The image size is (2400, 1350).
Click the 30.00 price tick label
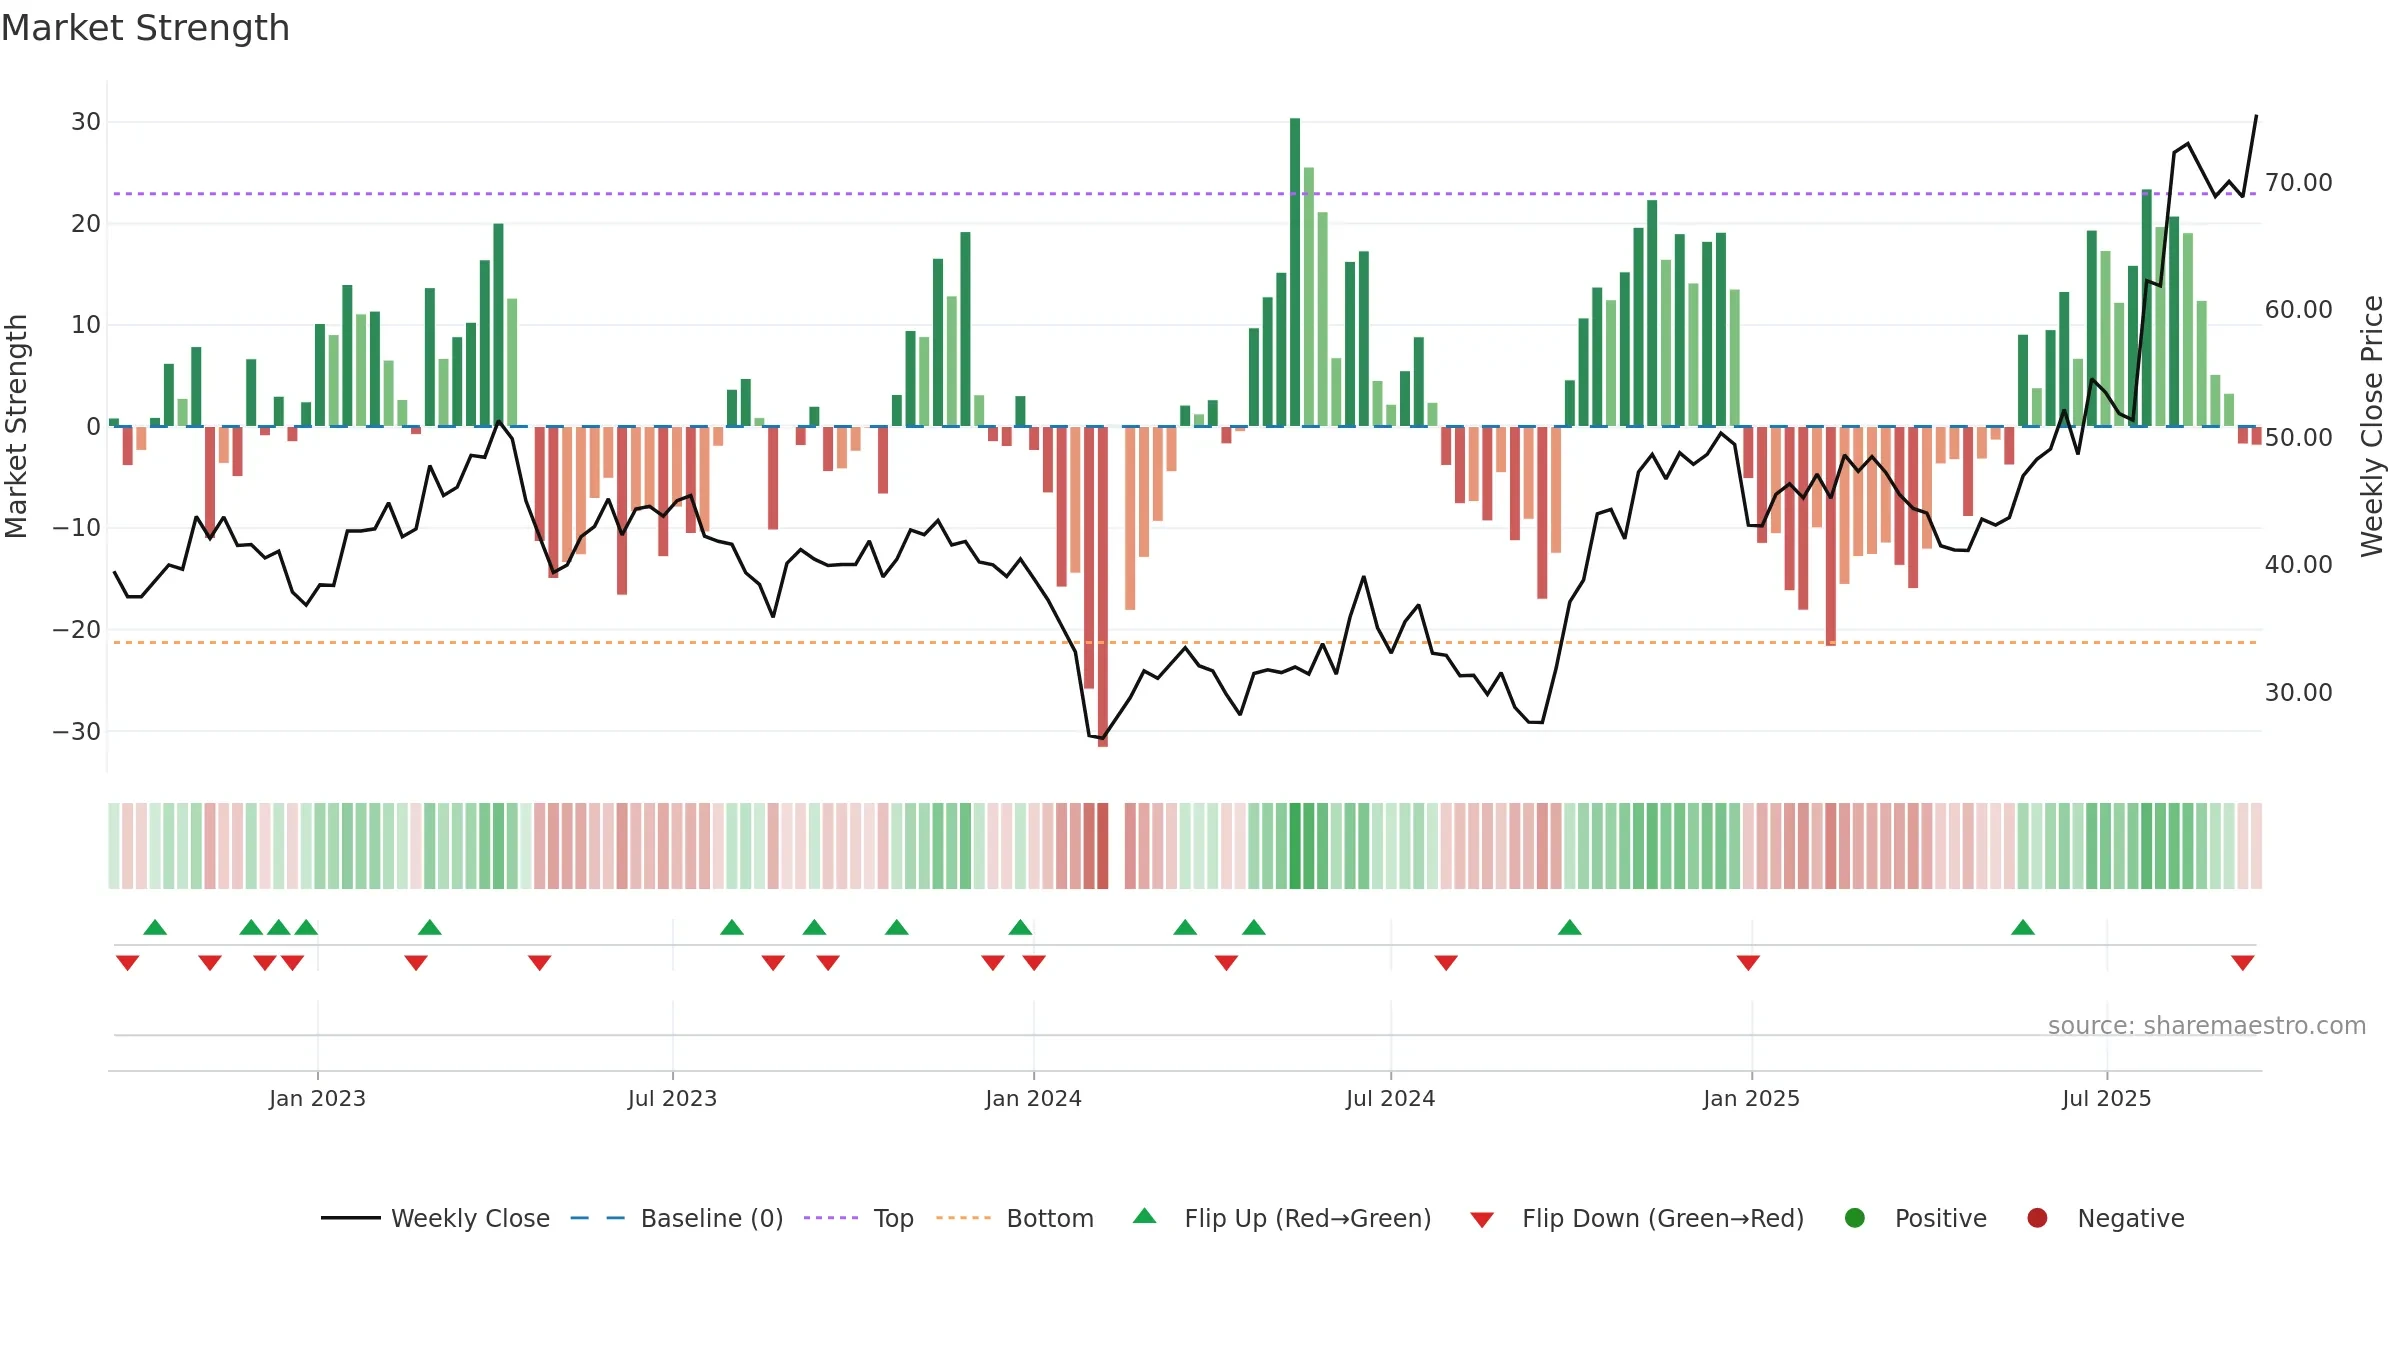click(x=2298, y=692)
